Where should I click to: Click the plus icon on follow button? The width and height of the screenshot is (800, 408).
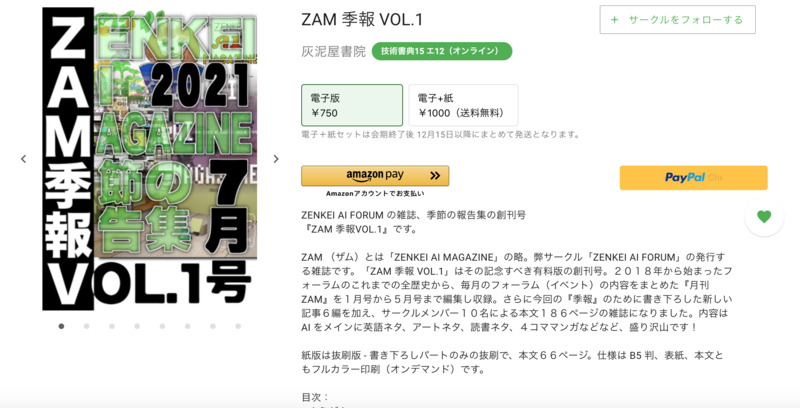[x=614, y=20]
